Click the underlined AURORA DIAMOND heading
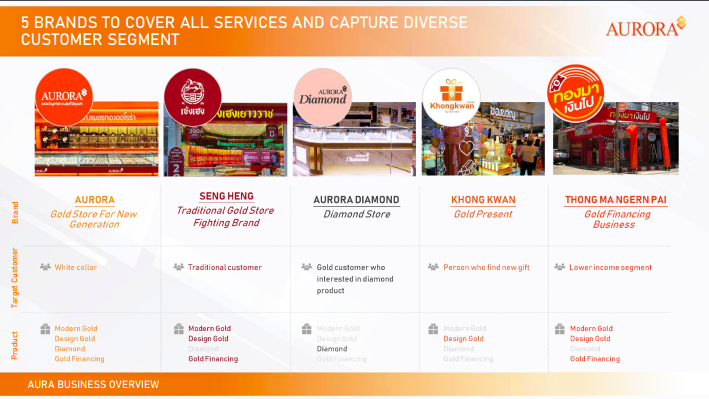 coord(356,200)
